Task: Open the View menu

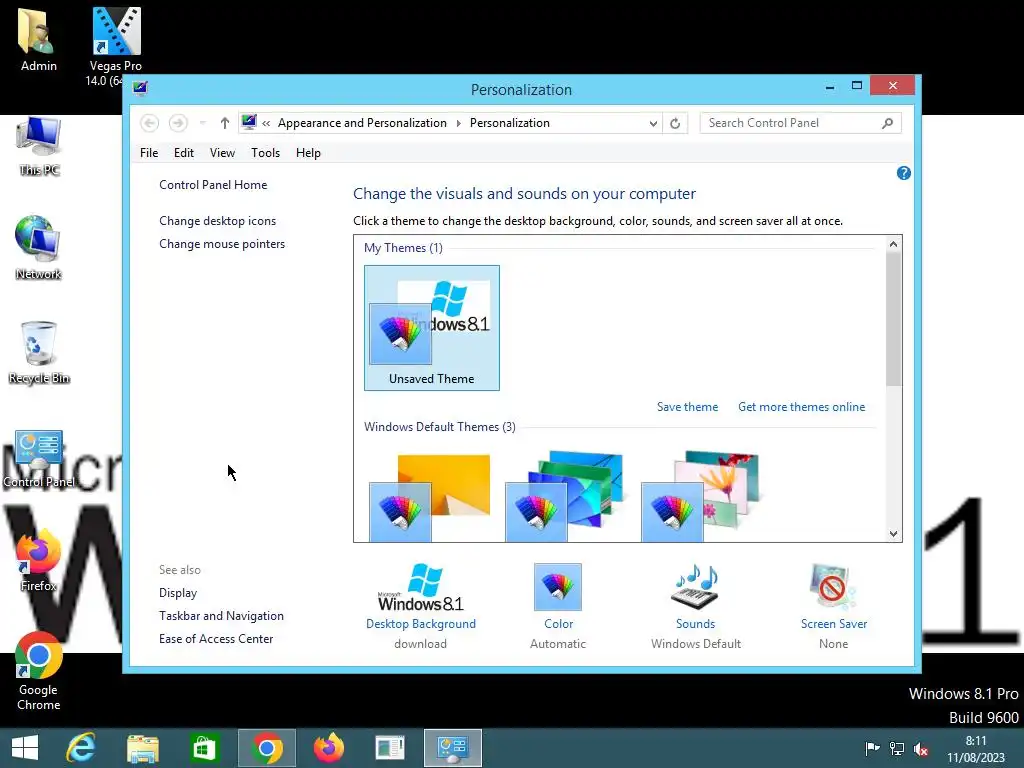Action: tap(222, 153)
